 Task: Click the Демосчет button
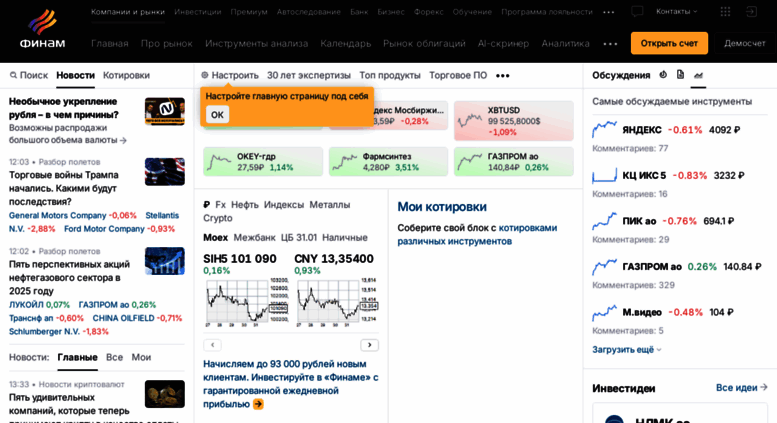click(x=745, y=43)
